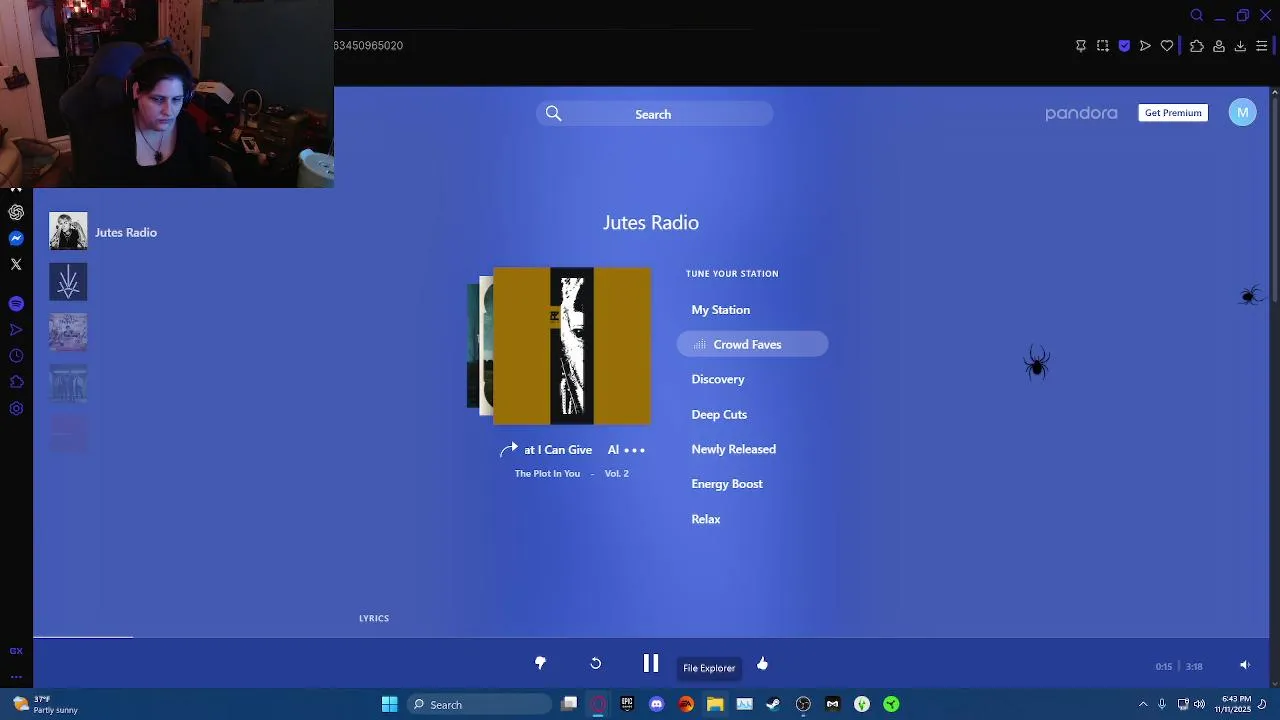Open Discord from the taskbar

tap(656, 705)
